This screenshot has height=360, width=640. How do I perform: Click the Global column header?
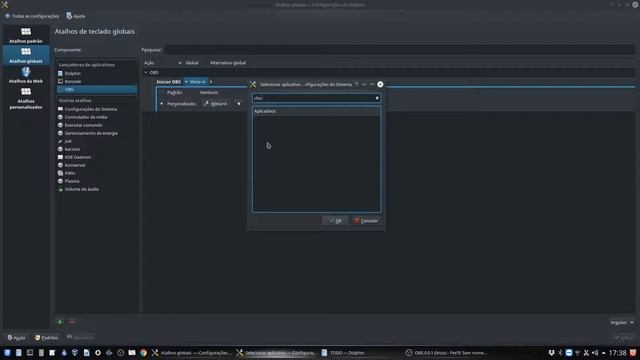pos(192,63)
